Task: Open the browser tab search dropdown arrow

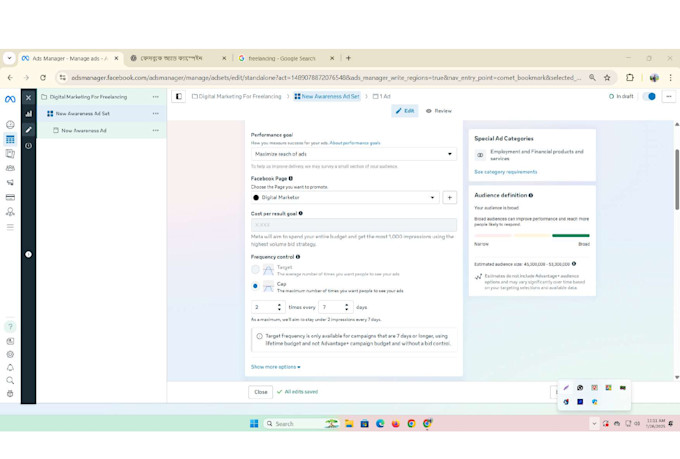Action: [9, 58]
